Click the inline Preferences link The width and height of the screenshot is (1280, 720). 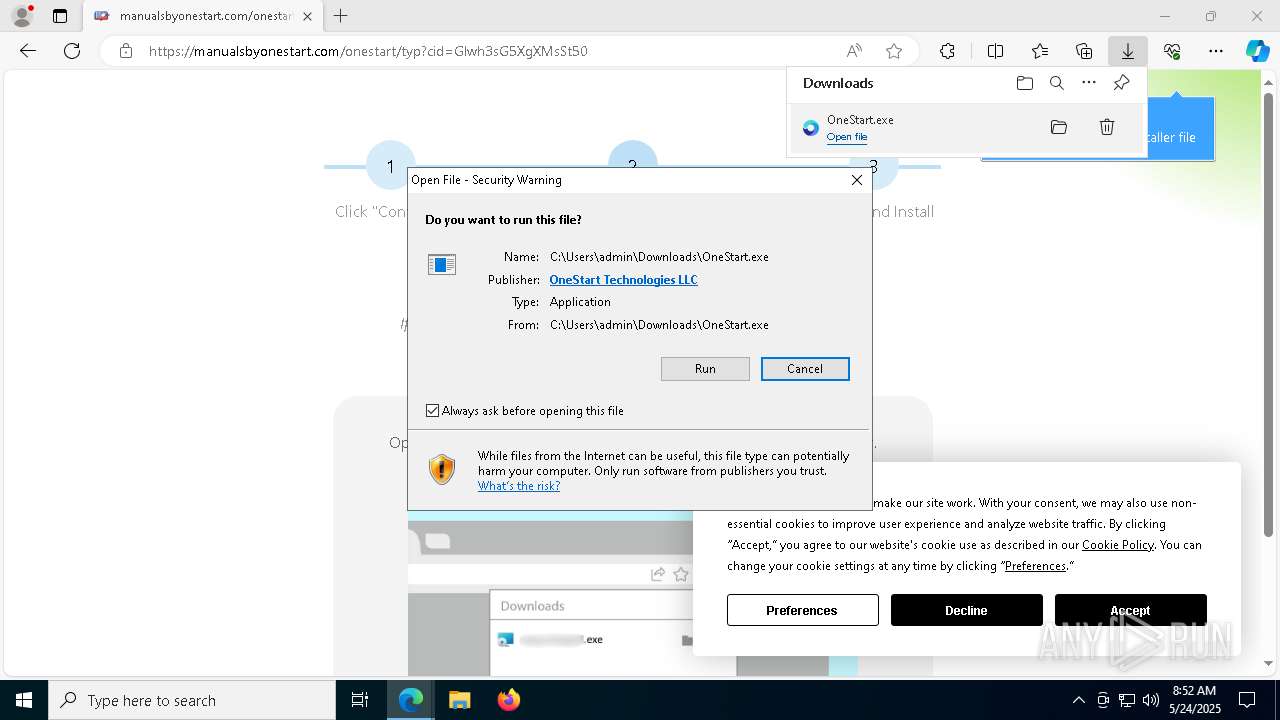click(x=1035, y=566)
